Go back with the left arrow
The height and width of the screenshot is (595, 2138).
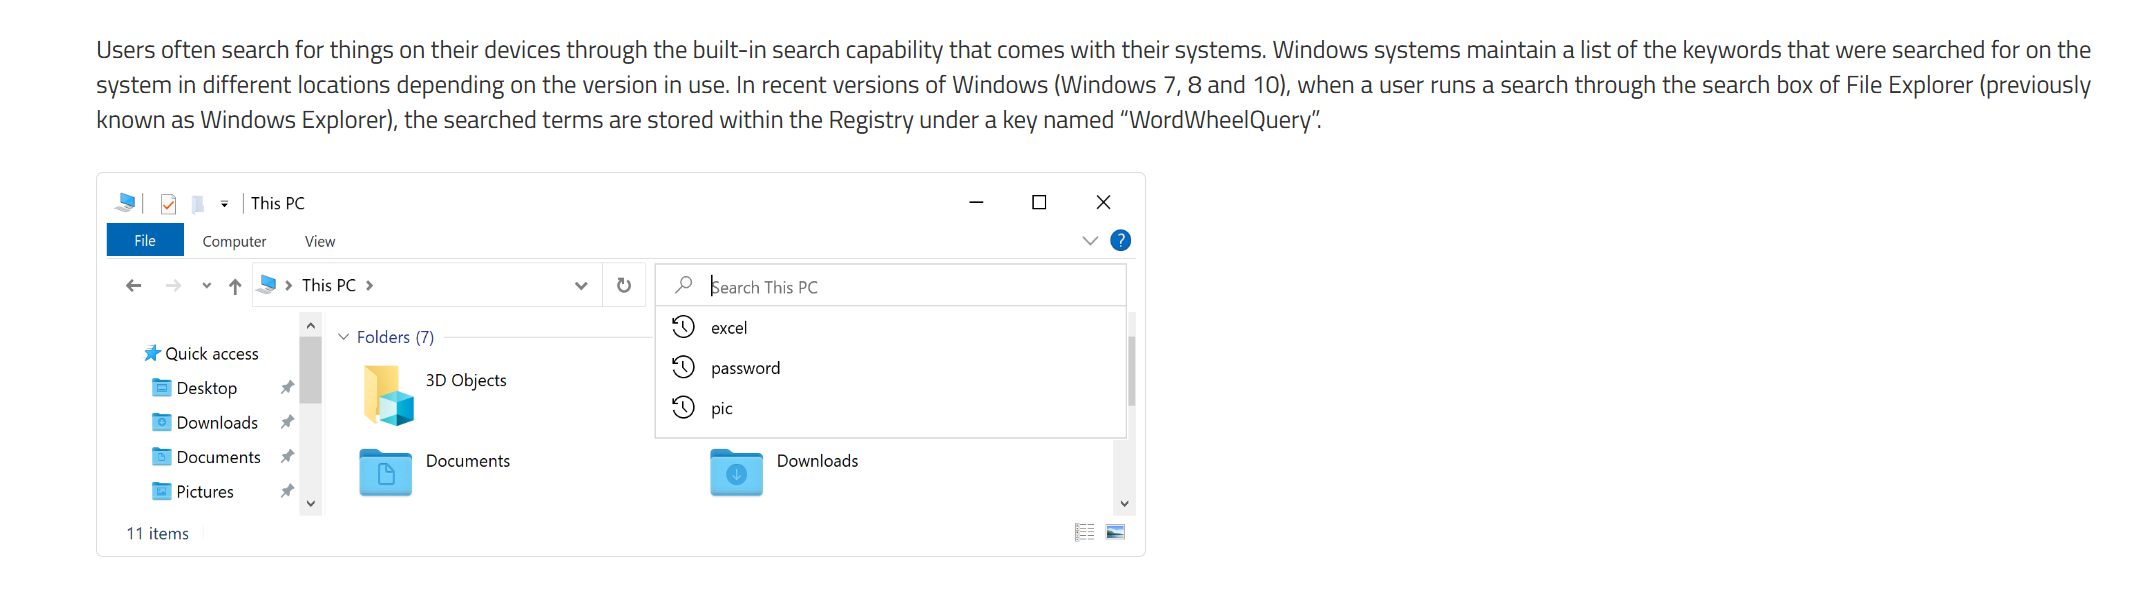coord(133,286)
